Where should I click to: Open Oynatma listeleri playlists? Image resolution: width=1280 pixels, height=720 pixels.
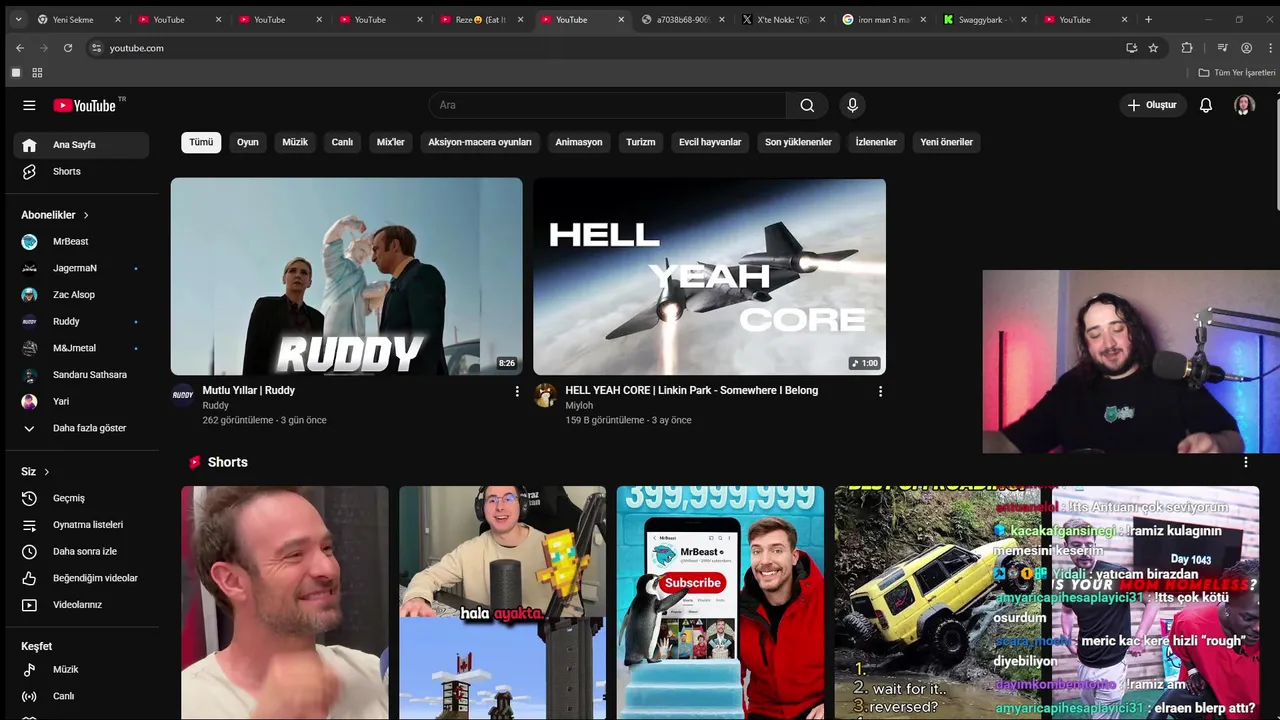[x=82, y=525]
